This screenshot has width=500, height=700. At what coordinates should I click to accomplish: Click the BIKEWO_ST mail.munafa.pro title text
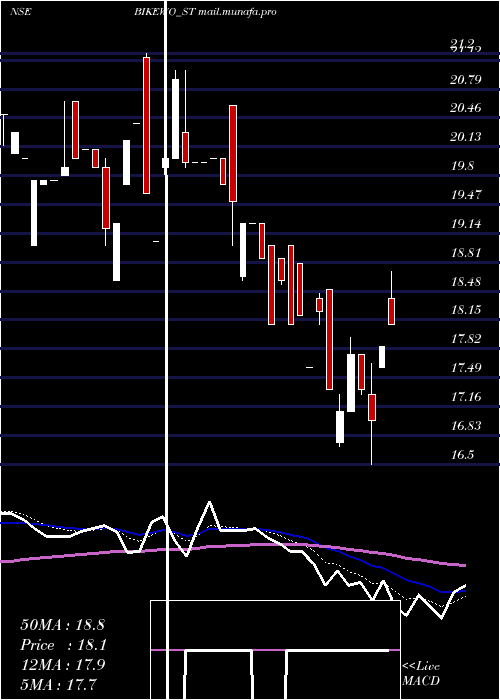click(x=205, y=12)
